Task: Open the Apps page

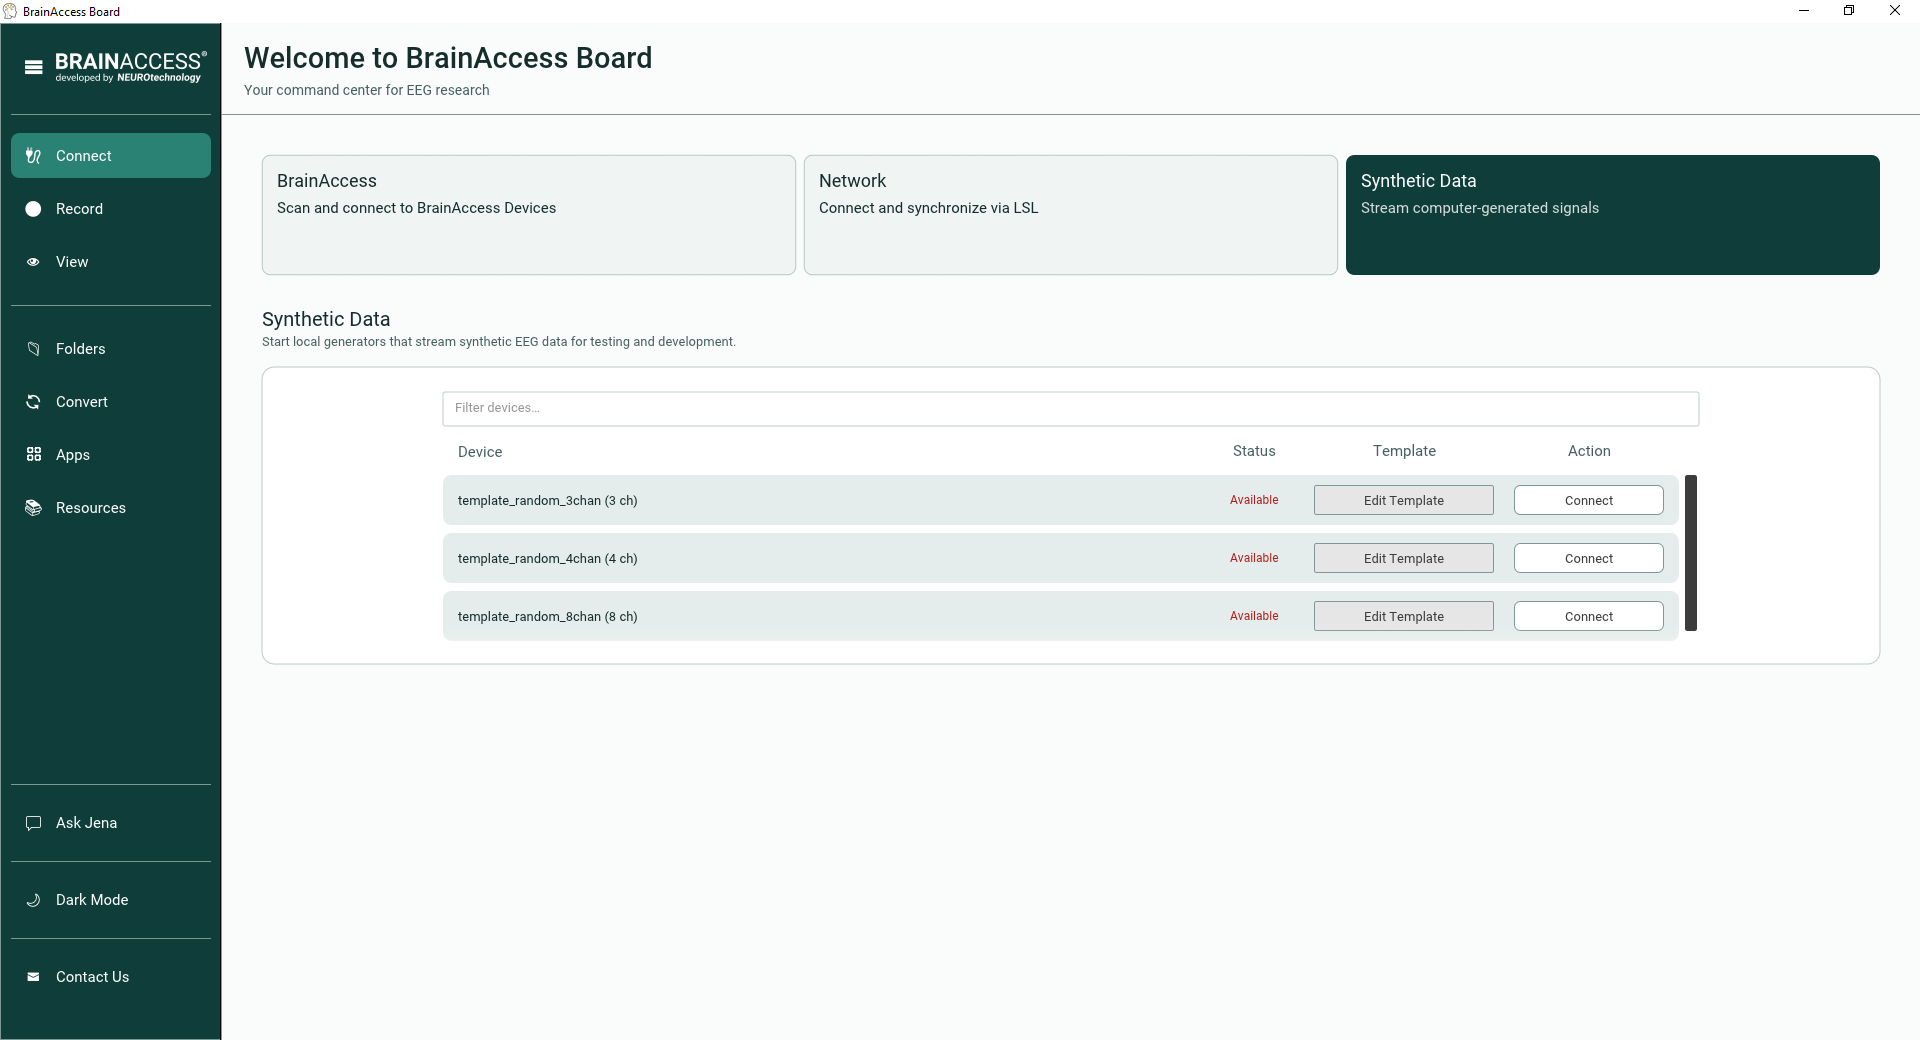Action: pos(111,455)
